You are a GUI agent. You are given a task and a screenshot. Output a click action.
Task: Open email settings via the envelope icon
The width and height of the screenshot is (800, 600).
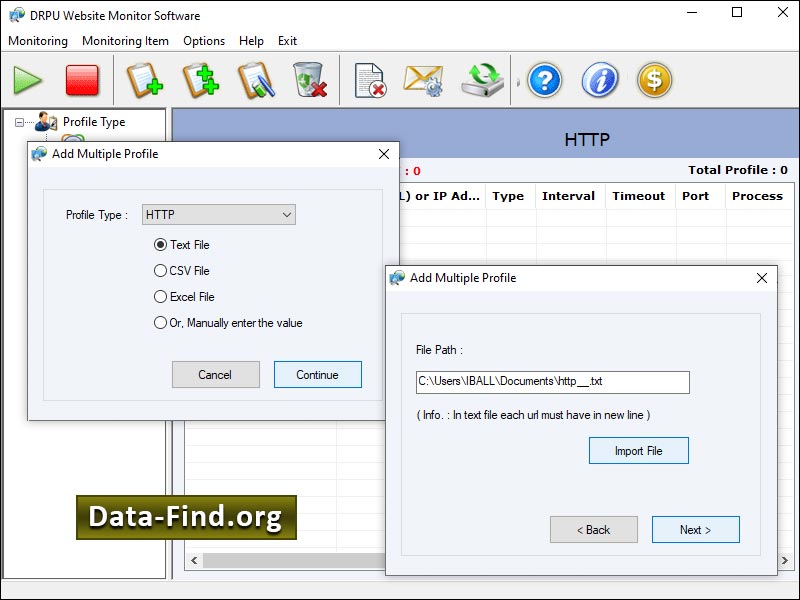(x=422, y=81)
